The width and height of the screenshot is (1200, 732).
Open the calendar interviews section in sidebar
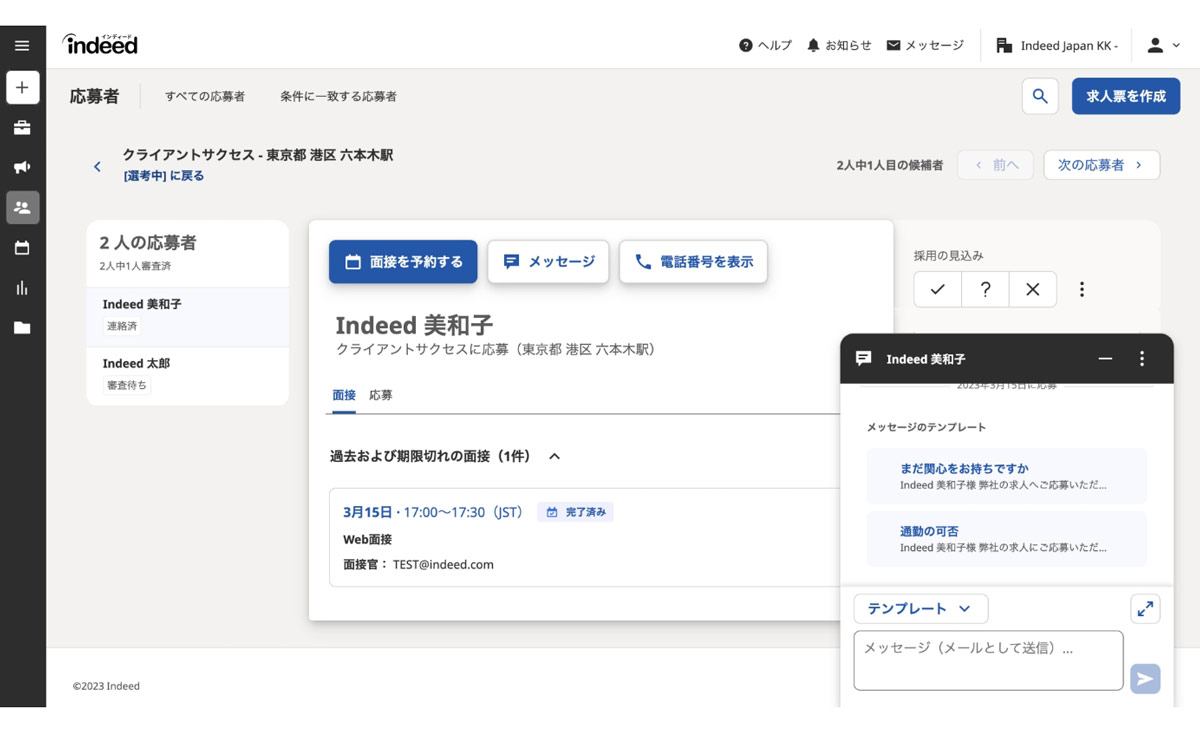coord(22,247)
